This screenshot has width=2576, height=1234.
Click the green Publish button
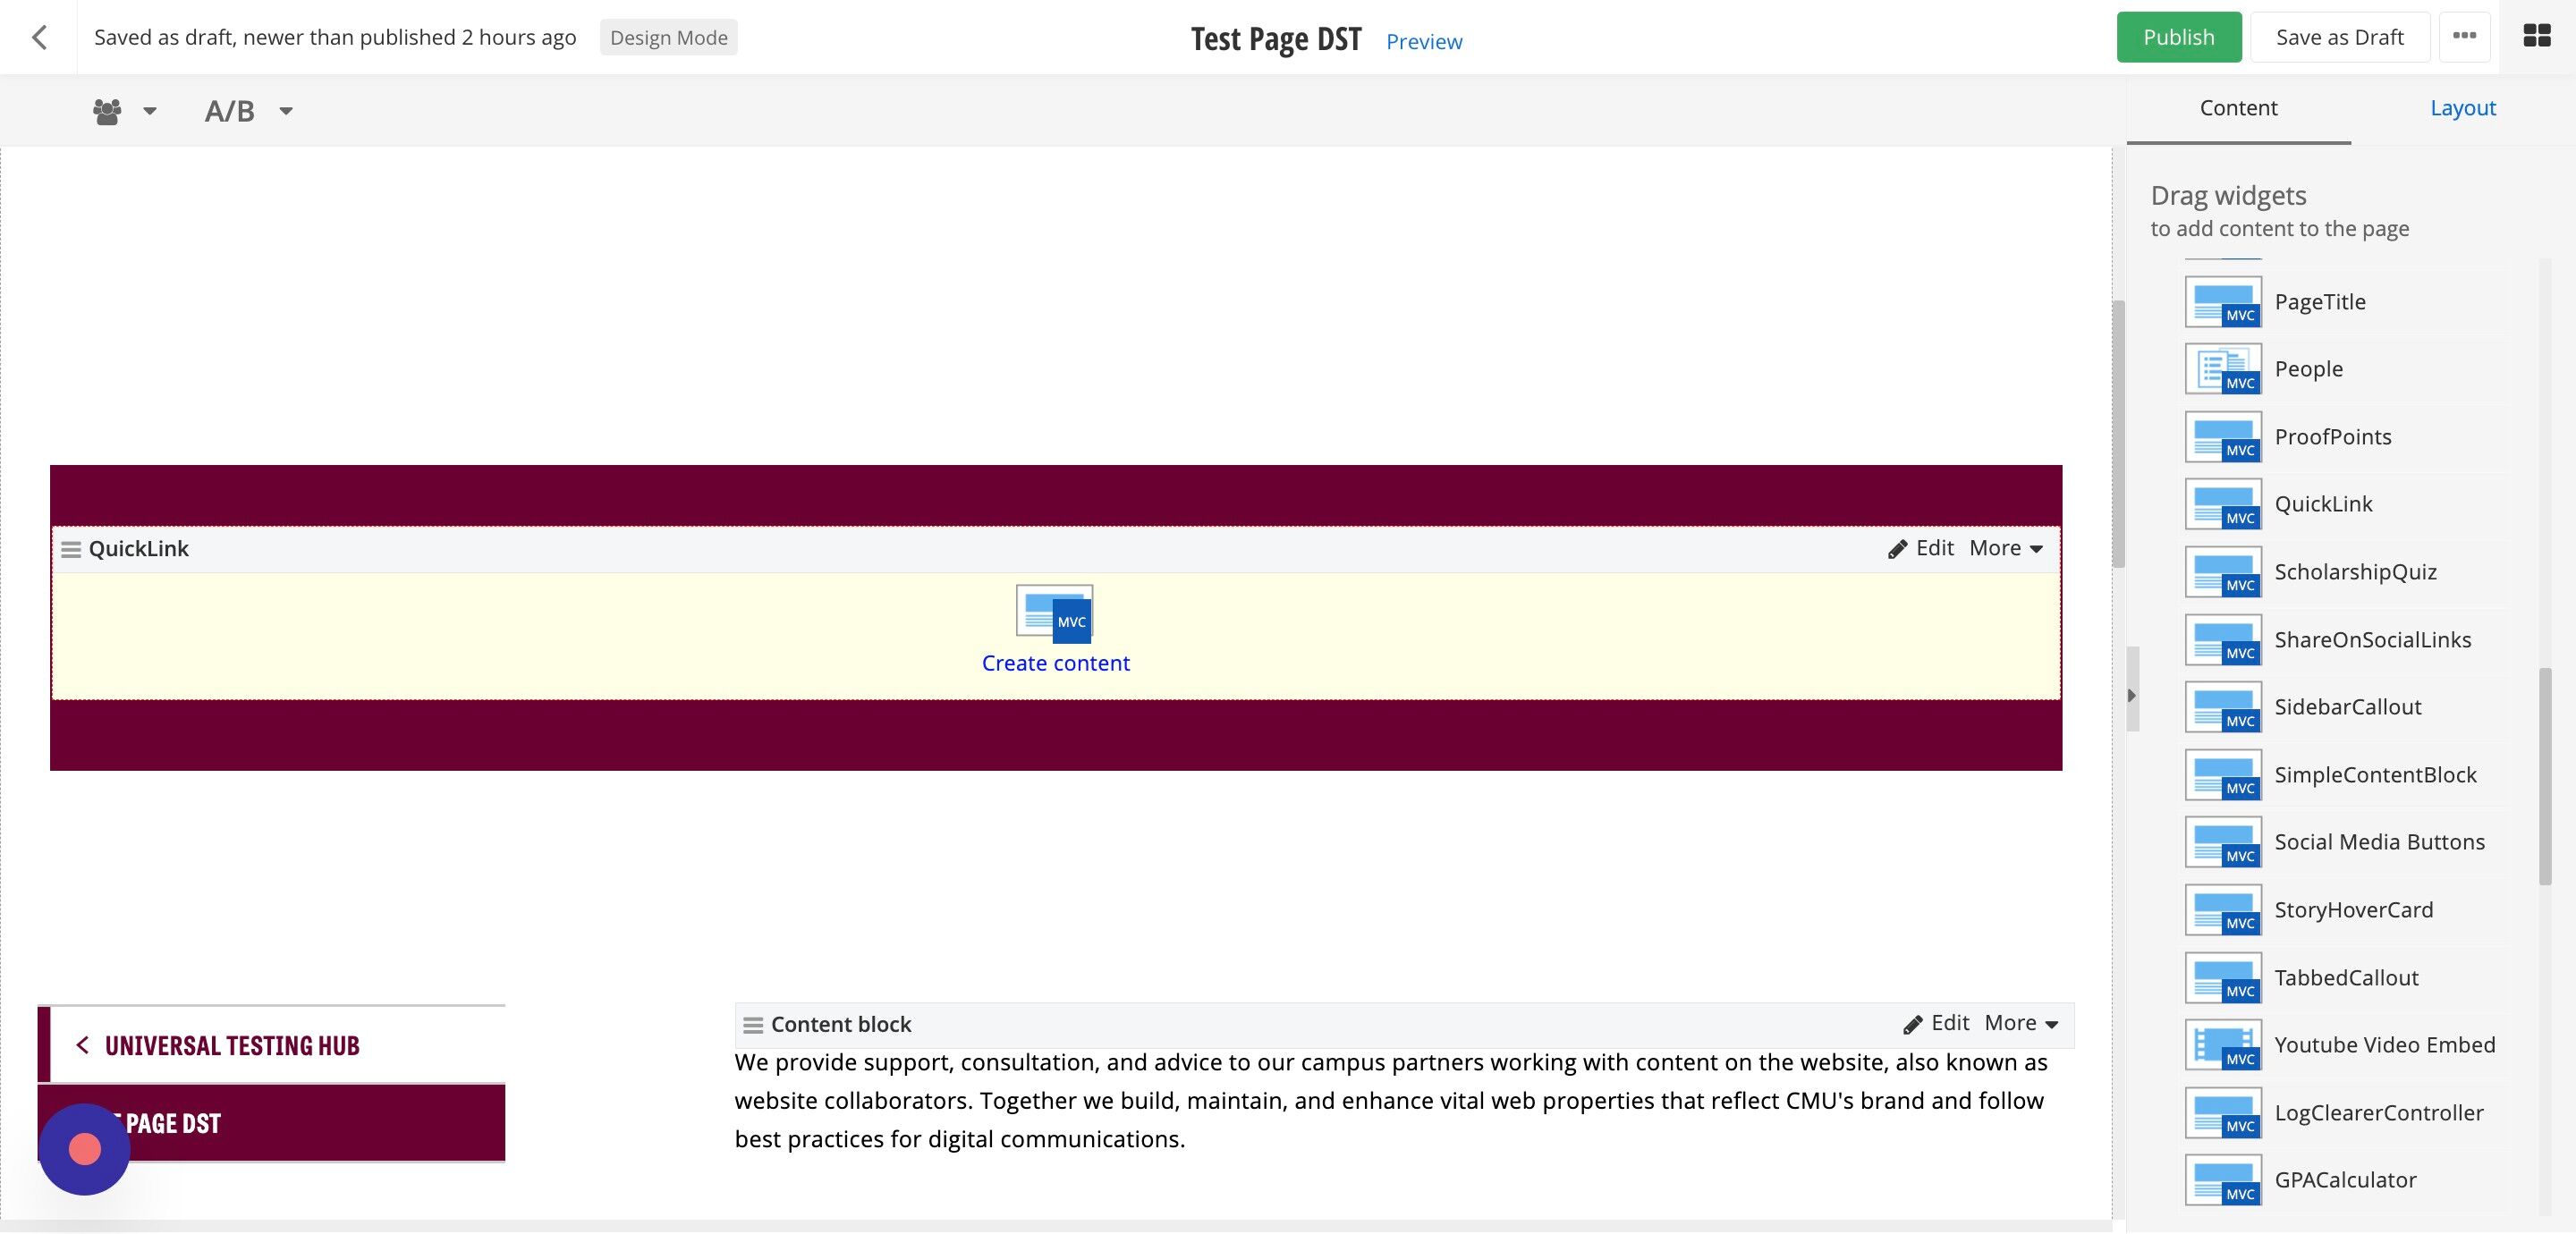[2178, 38]
